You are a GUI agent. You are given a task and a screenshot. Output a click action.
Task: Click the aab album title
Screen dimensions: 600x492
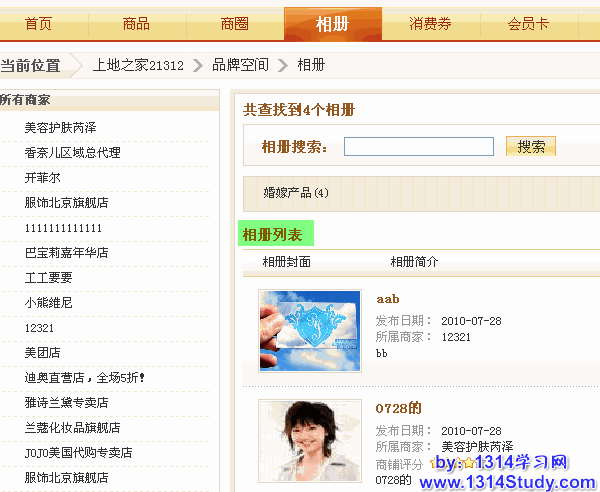[x=387, y=298]
